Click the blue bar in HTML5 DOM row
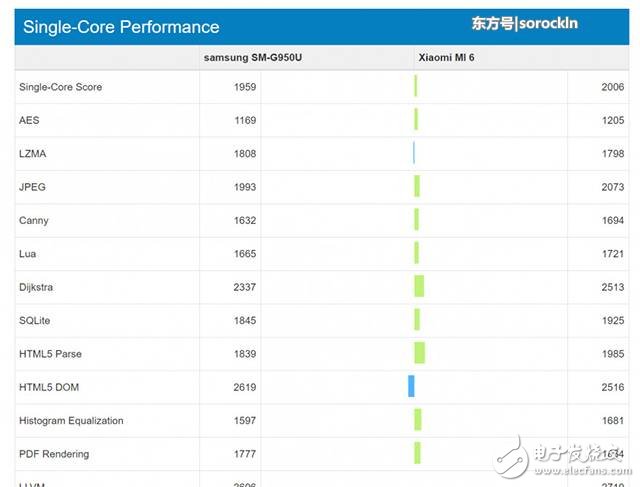Viewport: 640px width, 487px height. (411, 387)
